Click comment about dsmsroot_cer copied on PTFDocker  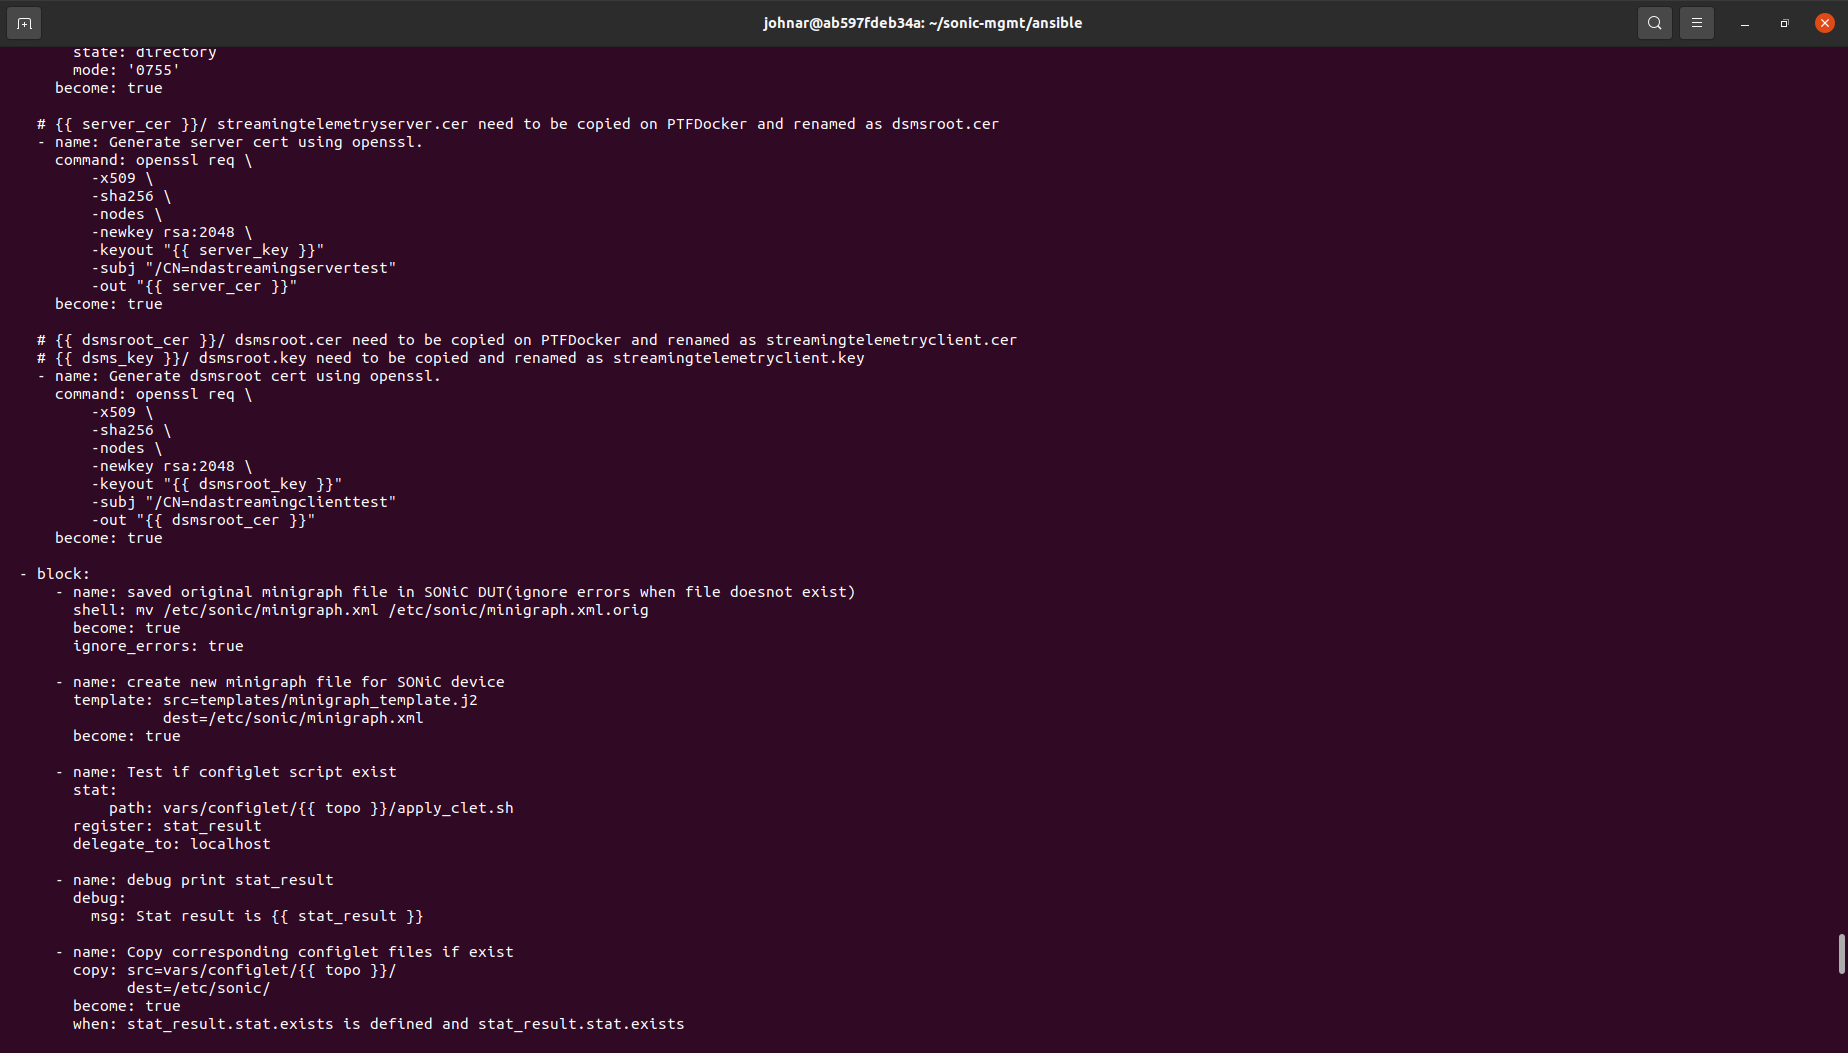coord(527,340)
